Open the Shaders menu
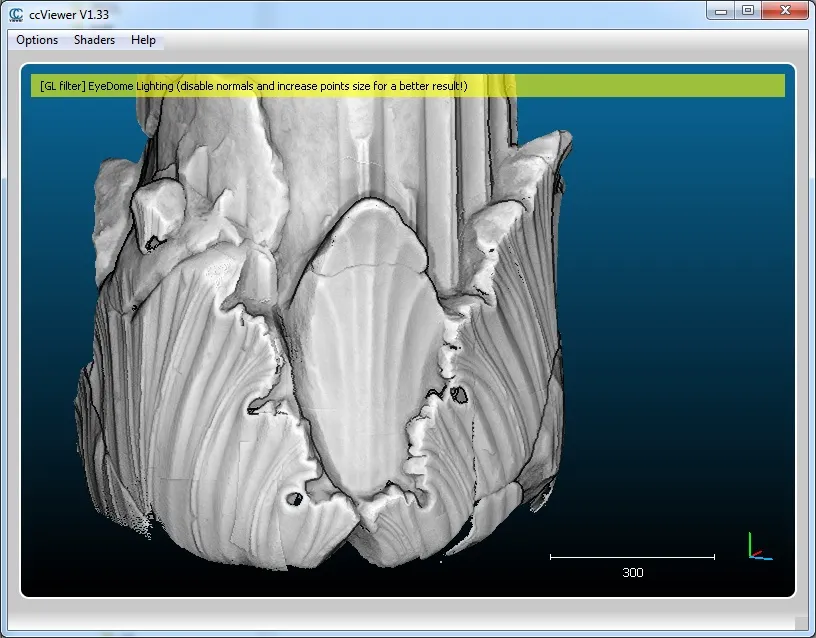The width and height of the screenshot is (816, 638). (x=94, y=40)
